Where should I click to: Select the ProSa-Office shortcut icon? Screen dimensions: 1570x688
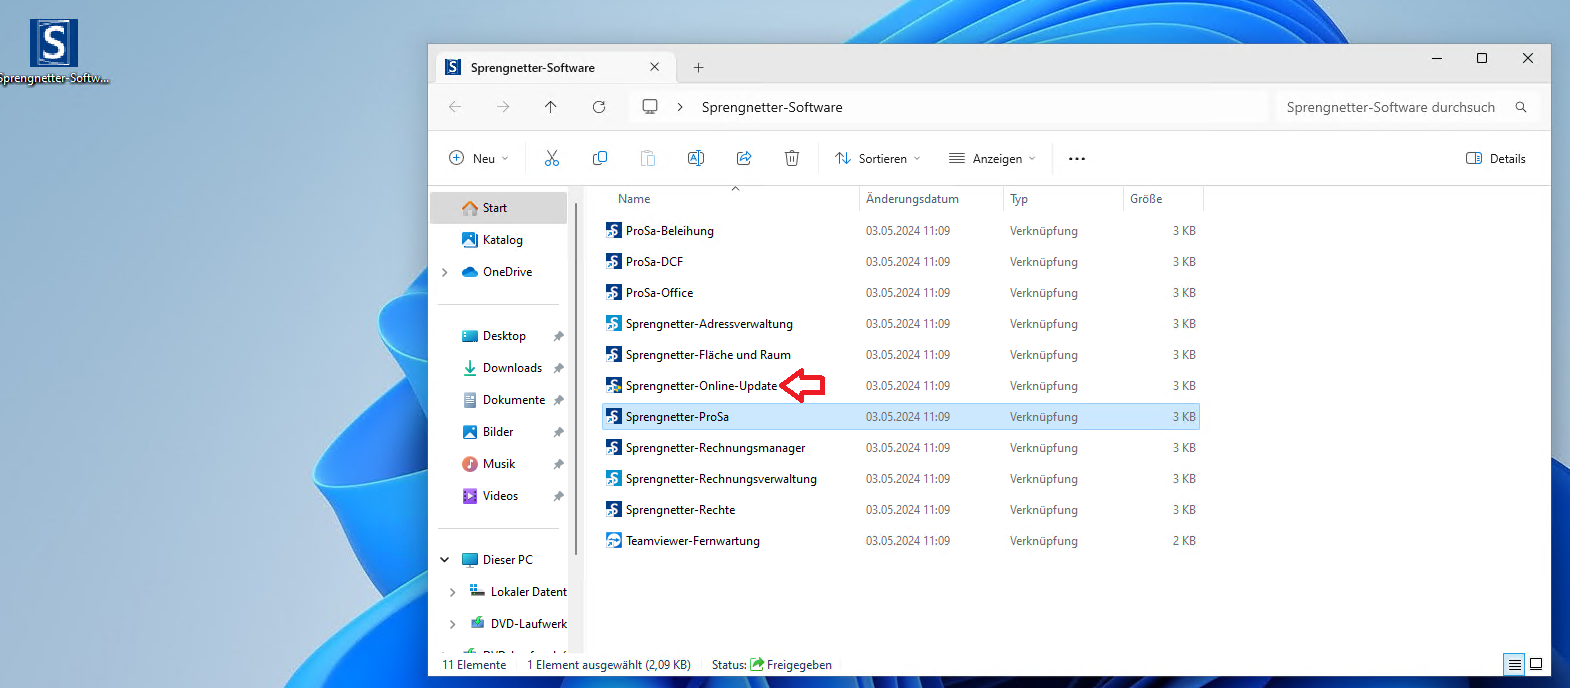(x=614, y=292)
